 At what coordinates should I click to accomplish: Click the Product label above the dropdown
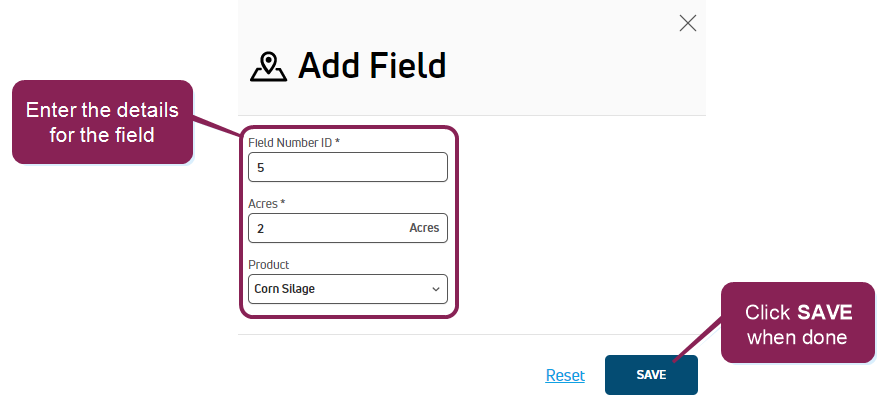269,265
